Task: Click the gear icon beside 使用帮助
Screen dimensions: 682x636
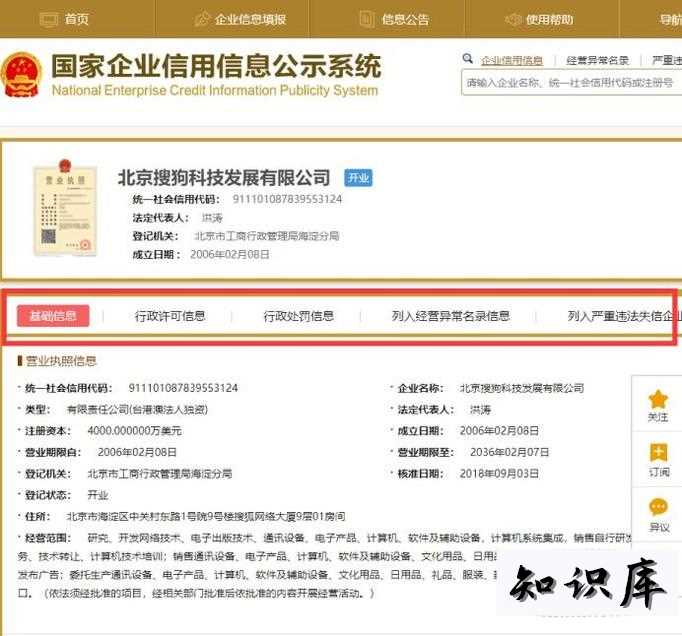Action: pos(513,20)
